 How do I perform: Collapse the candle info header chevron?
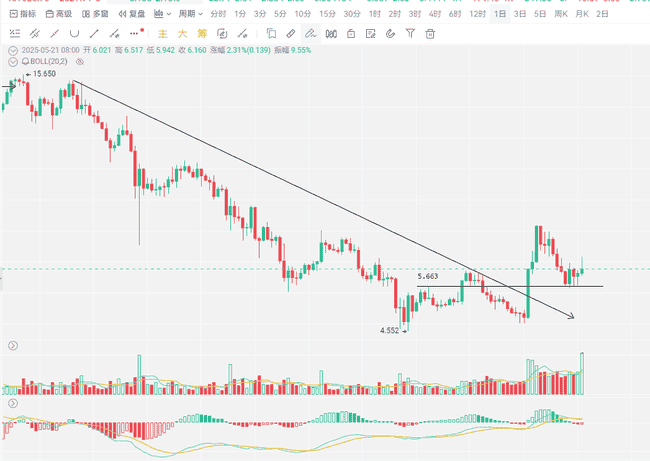[x=11, y=50]
